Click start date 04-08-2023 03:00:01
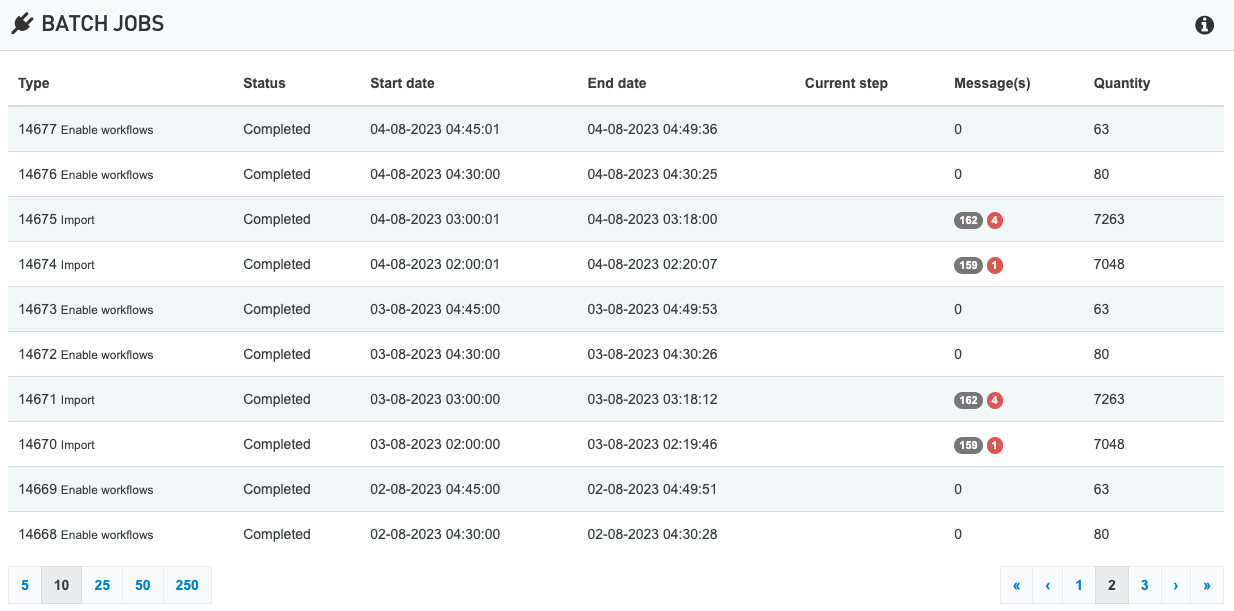This screenshot has width=1234, height=611. (435, 219)
